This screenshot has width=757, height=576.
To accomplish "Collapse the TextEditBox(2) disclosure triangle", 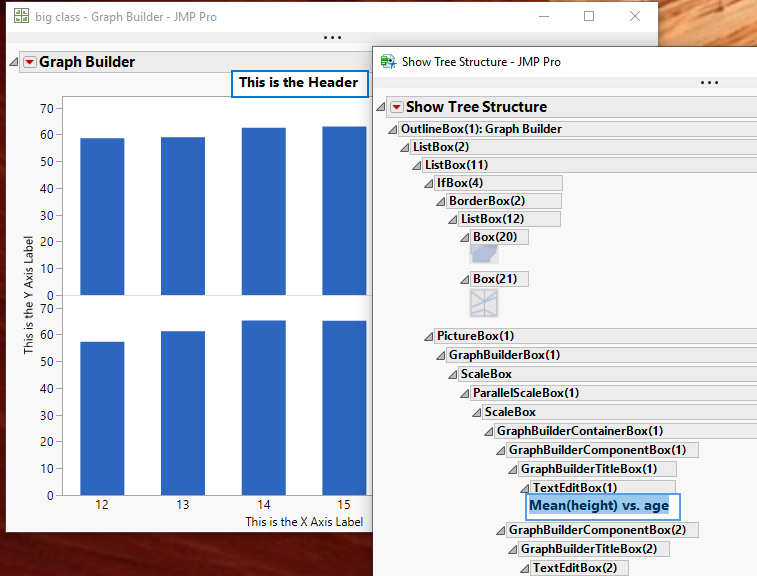I will (525, 569).
